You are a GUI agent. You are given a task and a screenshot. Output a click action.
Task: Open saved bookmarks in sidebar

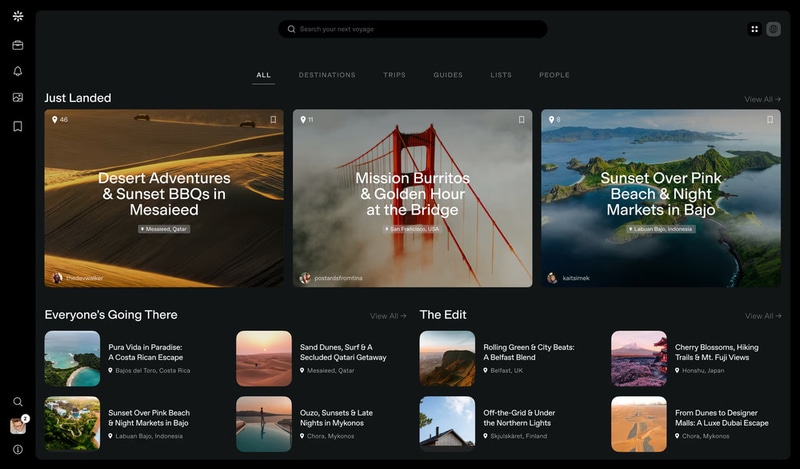click(x=17, y=126)
